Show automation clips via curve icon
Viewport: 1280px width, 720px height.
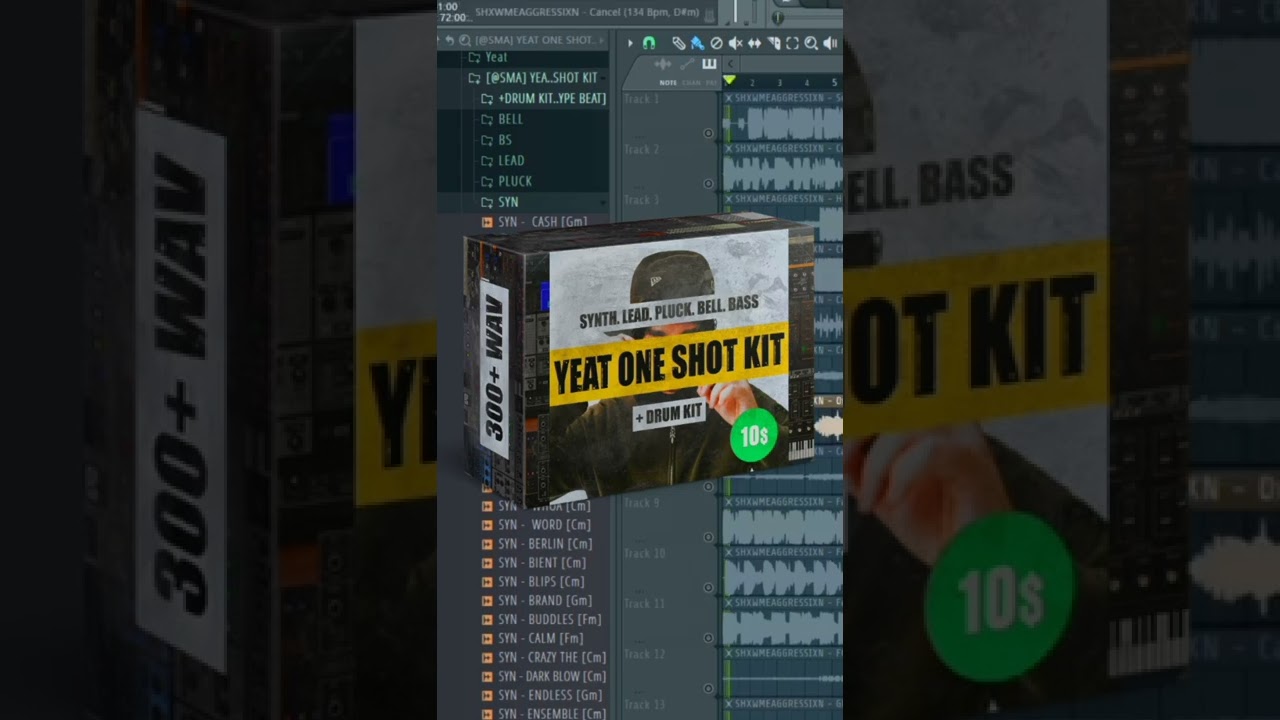[687, 64]
